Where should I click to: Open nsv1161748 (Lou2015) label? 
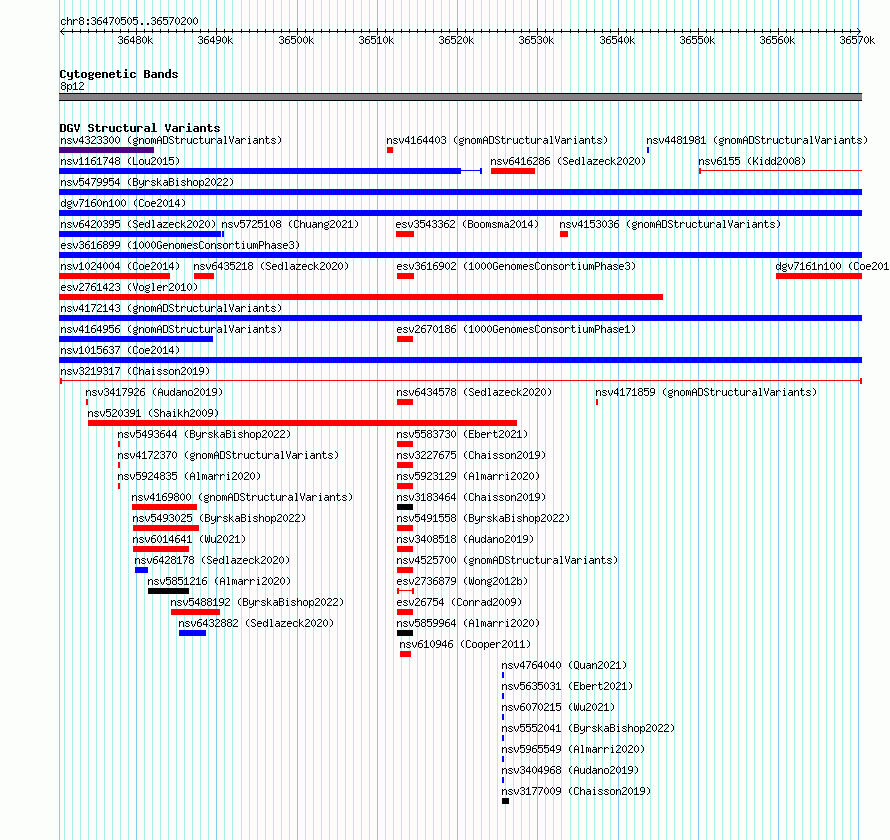(120, 161)
